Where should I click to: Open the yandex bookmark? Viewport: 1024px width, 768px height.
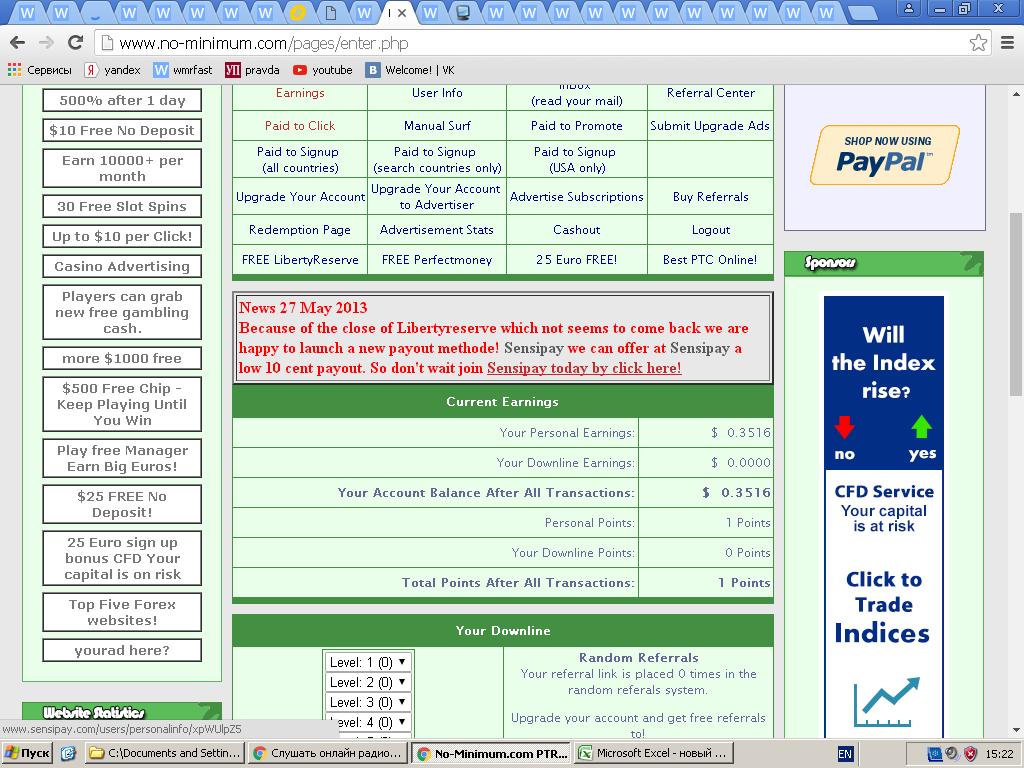tap(113, 70)
